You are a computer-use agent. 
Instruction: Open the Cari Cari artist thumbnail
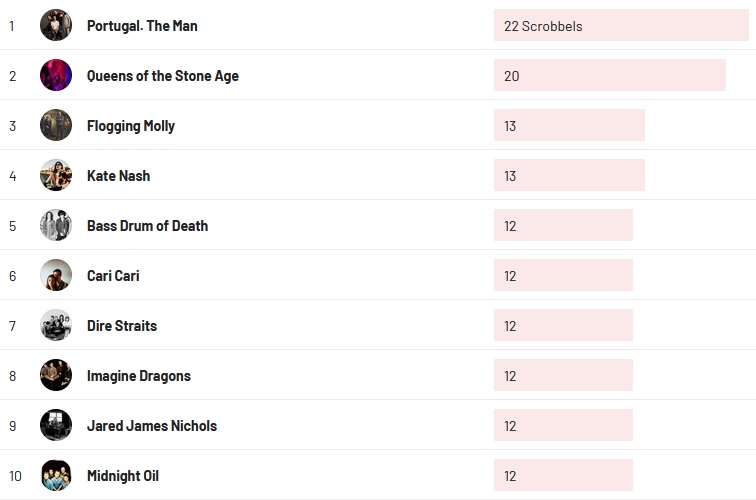click(56, 275)
